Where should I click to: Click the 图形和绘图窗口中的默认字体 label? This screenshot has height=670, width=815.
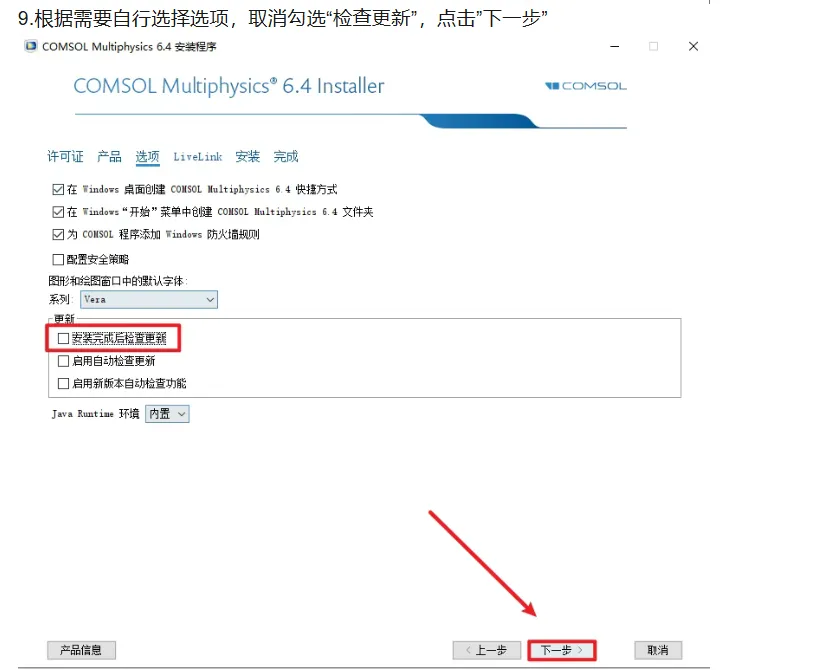coord(117,281)
